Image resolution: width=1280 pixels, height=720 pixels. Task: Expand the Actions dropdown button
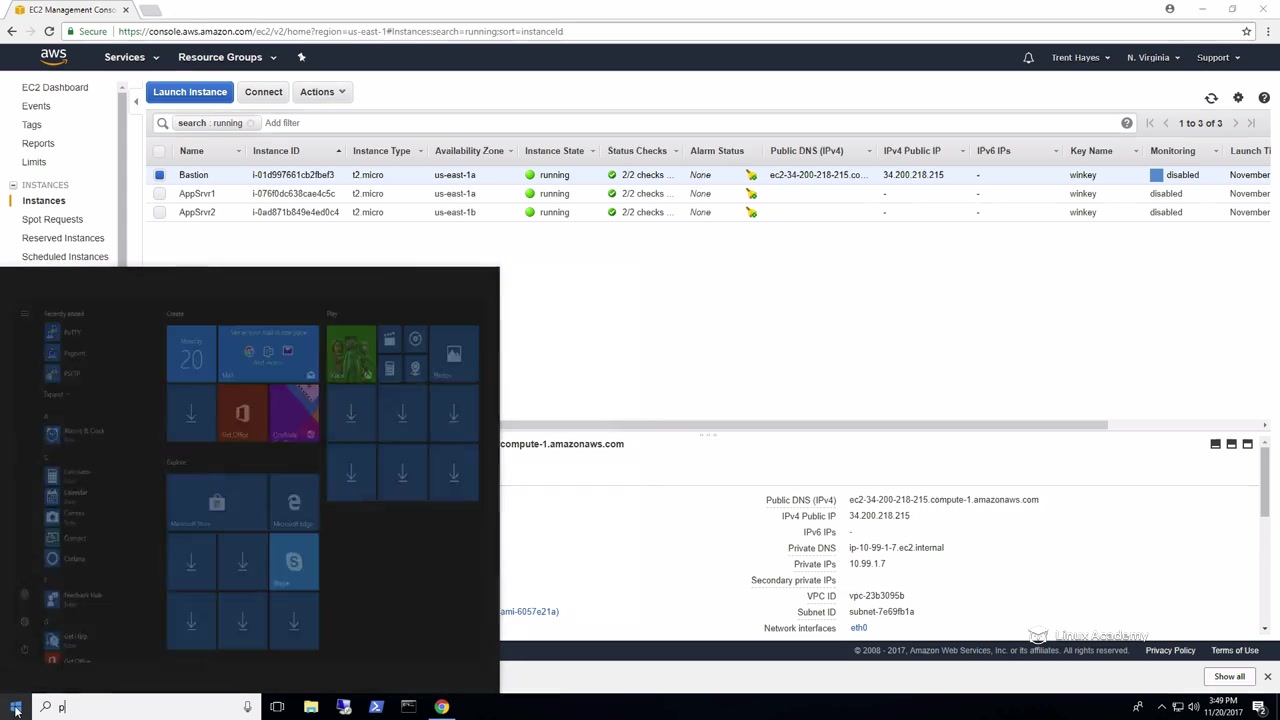coord(322,92)
